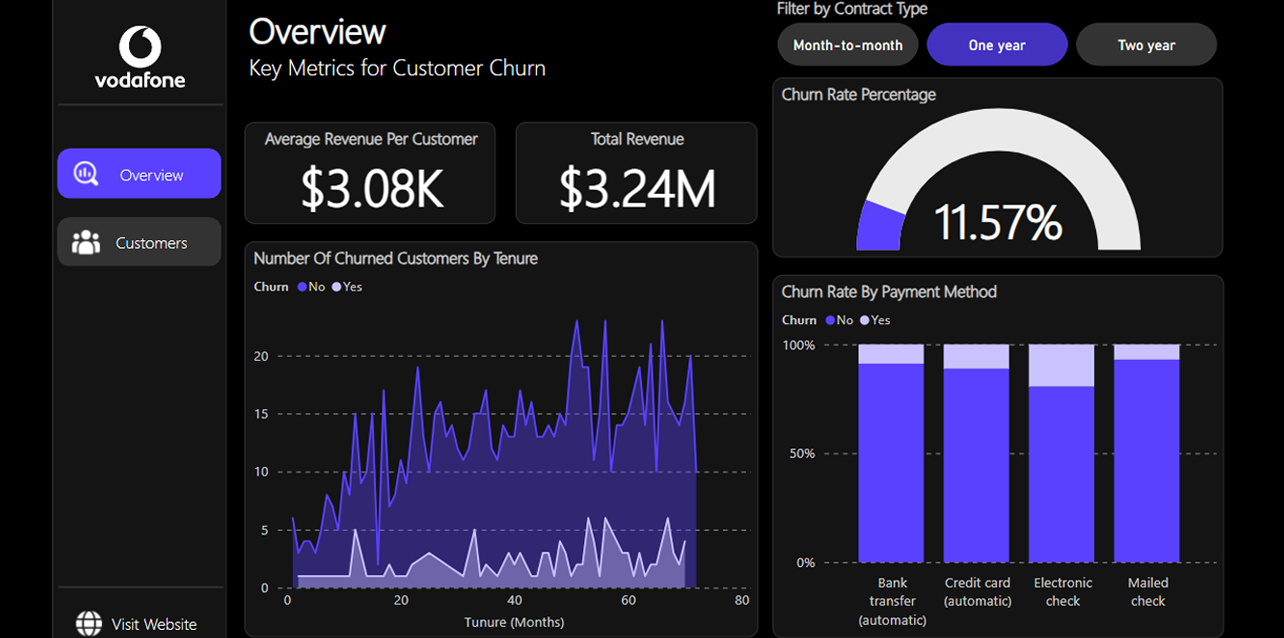Click the No legend dot in payment chart
The width and height of the screenshot is (1284, 638).
point(830,320)
